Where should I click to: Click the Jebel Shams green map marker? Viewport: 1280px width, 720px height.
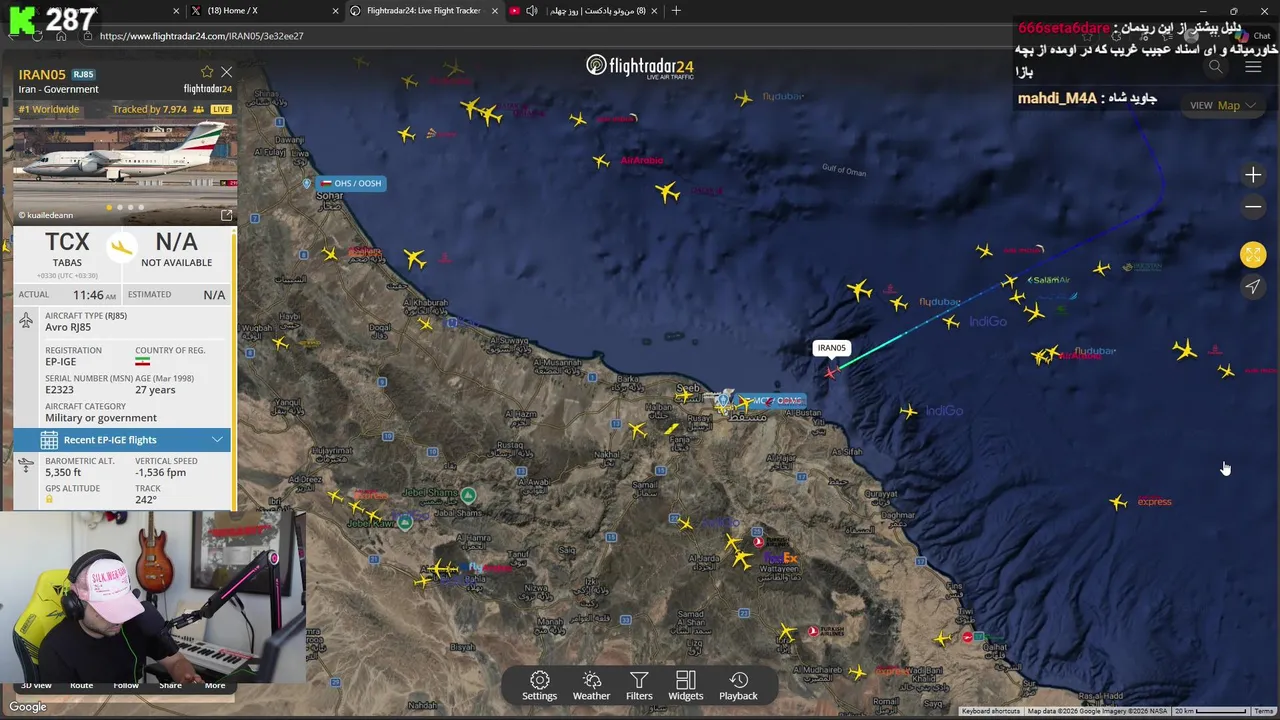(468, 494)
